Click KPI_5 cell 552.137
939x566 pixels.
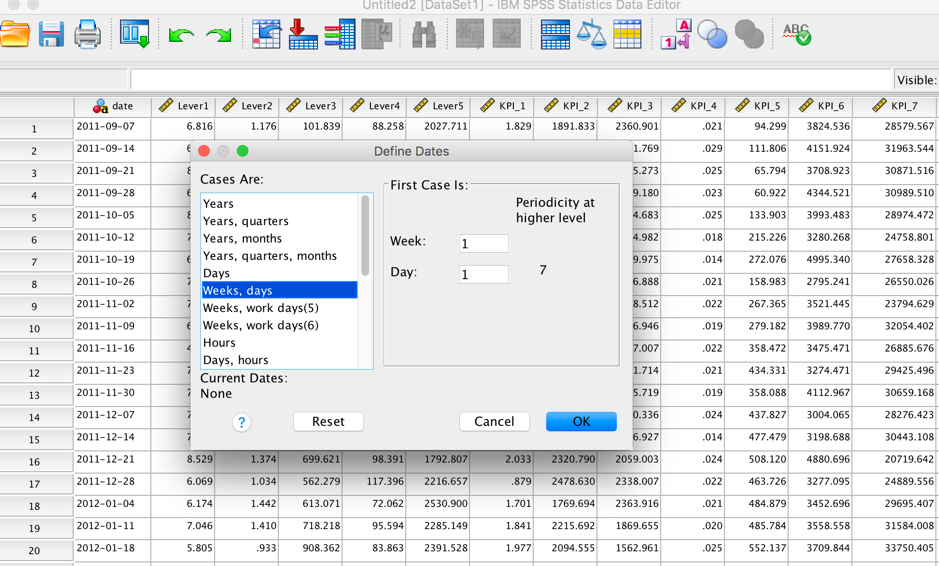click(x=757, y=548)
